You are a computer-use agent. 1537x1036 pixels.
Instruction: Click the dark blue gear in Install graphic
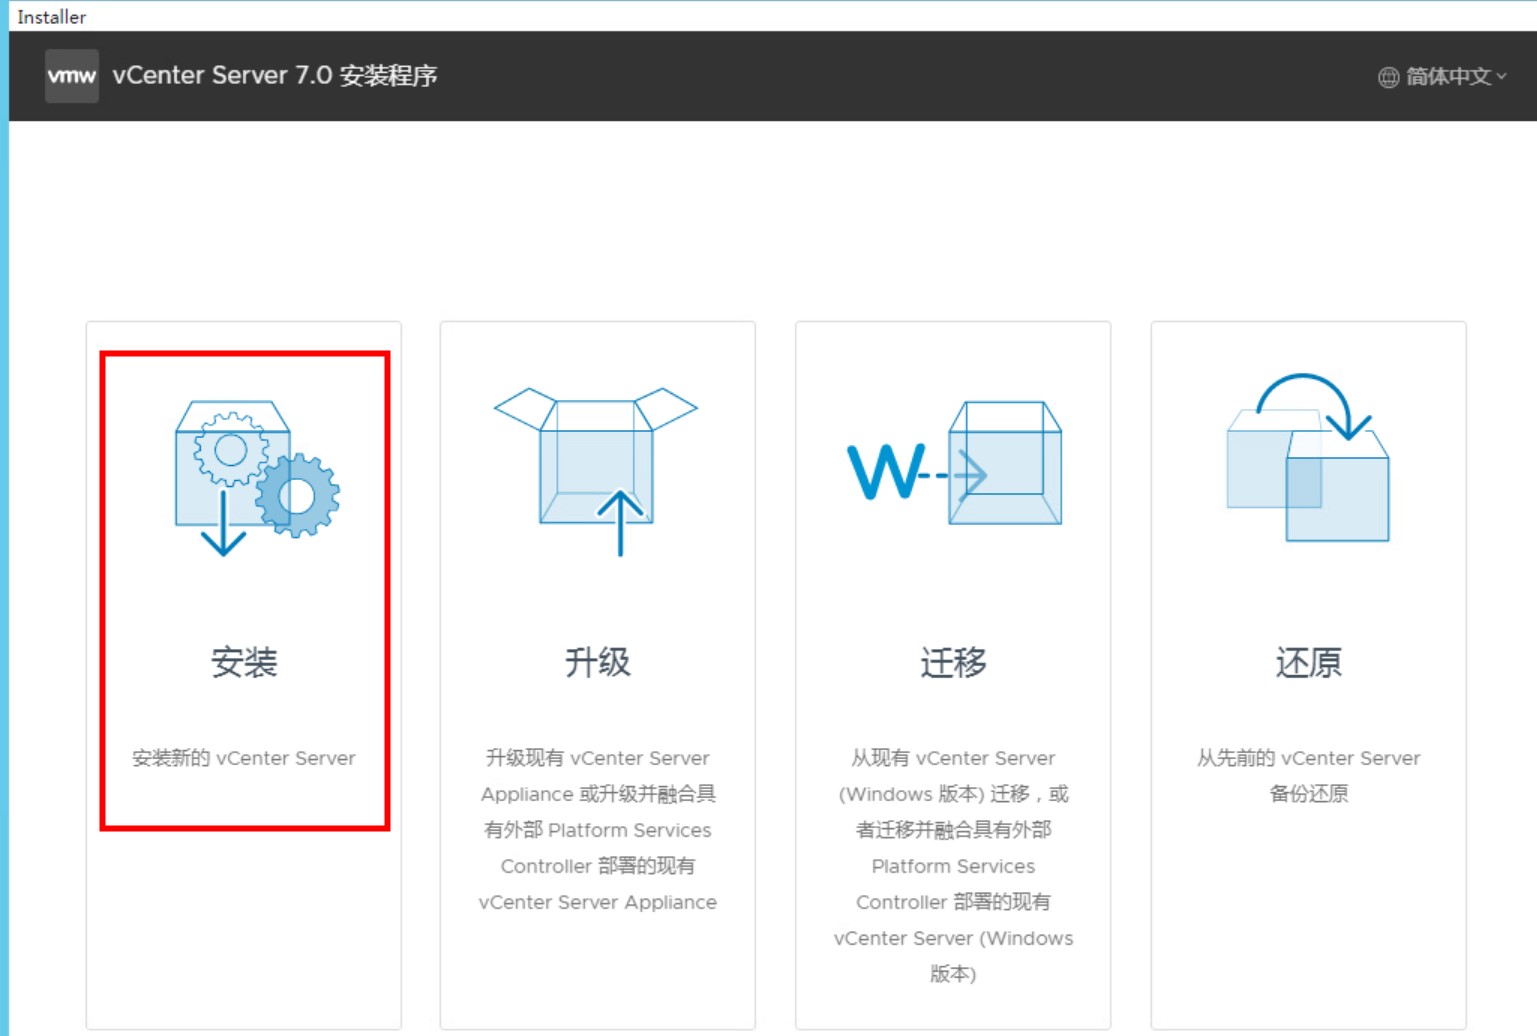click(x=297, y=495)
